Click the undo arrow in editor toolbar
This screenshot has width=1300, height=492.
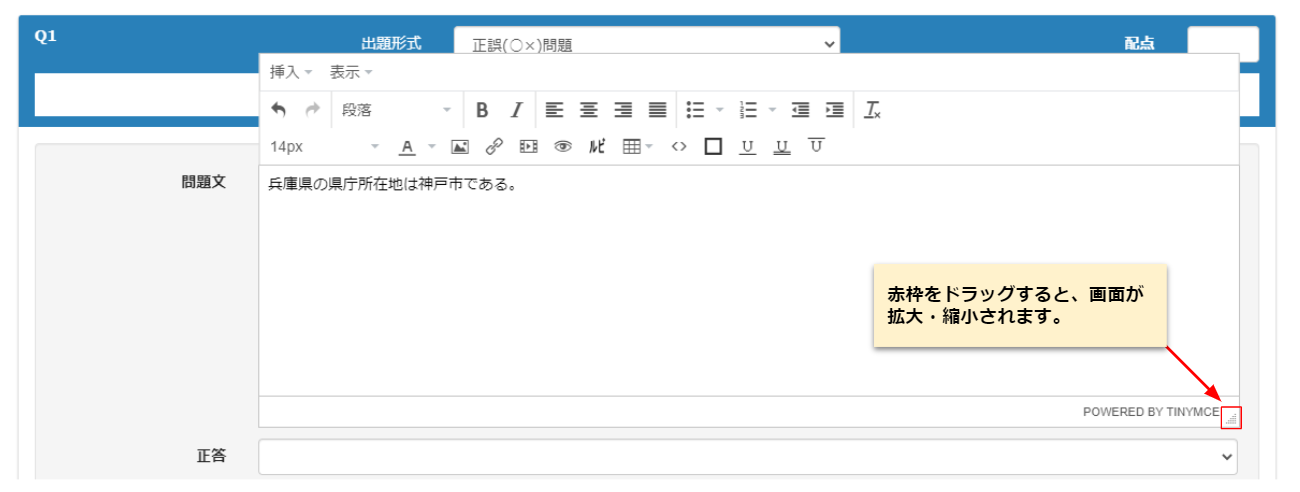point(279,110)
